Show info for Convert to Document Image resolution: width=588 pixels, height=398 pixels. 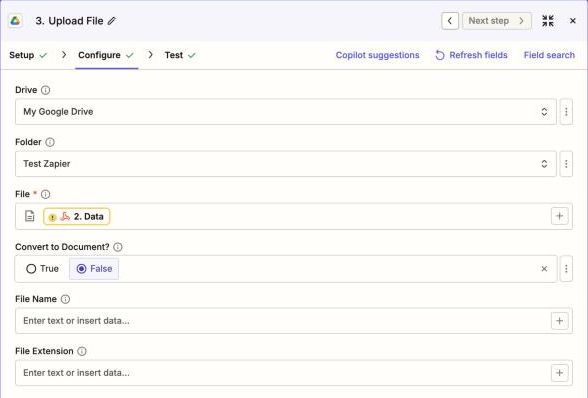118,247
